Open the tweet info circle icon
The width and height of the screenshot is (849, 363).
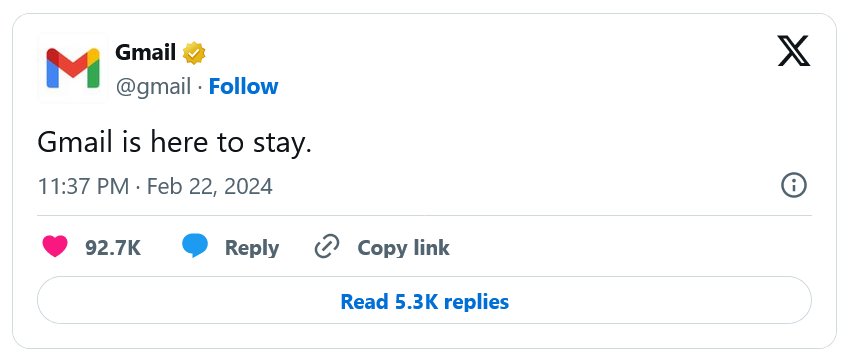point(794,186)
